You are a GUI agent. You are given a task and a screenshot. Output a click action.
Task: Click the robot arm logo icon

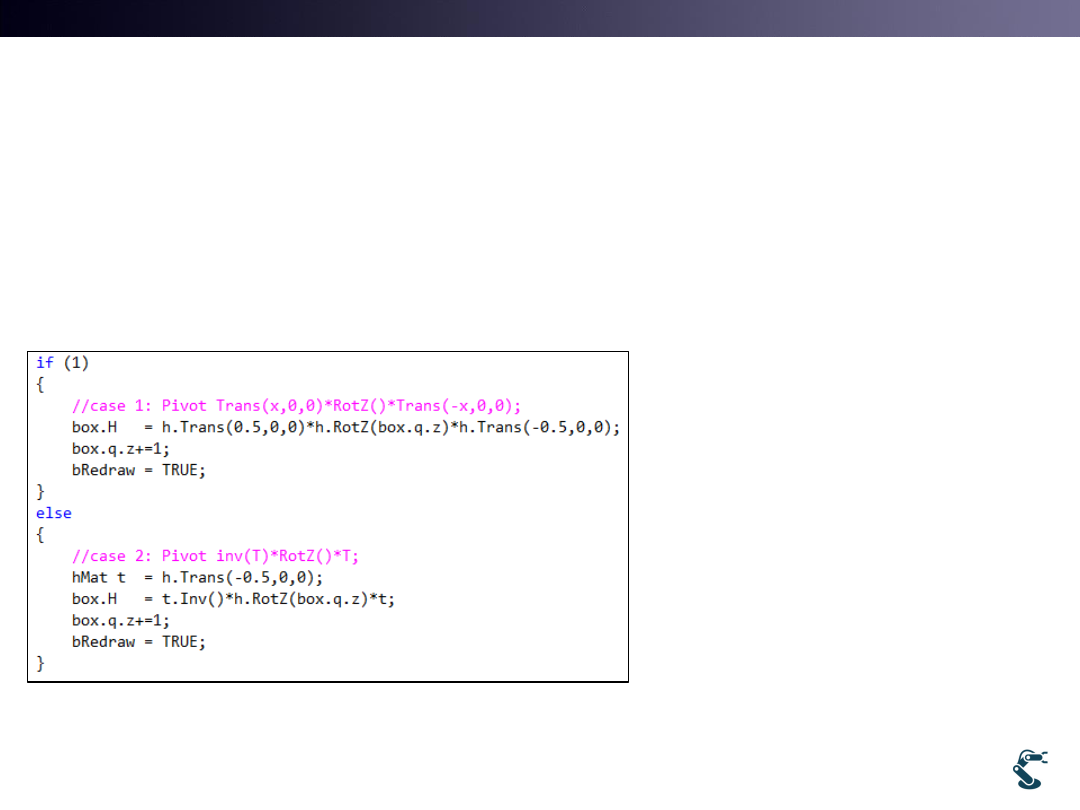tap(1031, 769)
